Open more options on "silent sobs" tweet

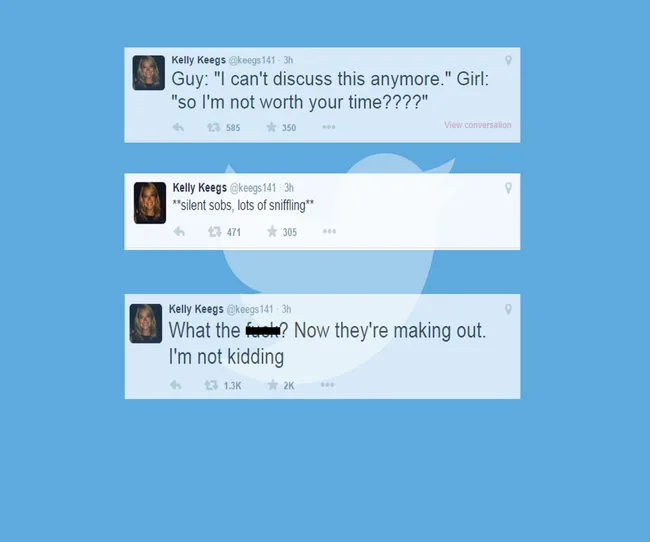coord(330,231)
